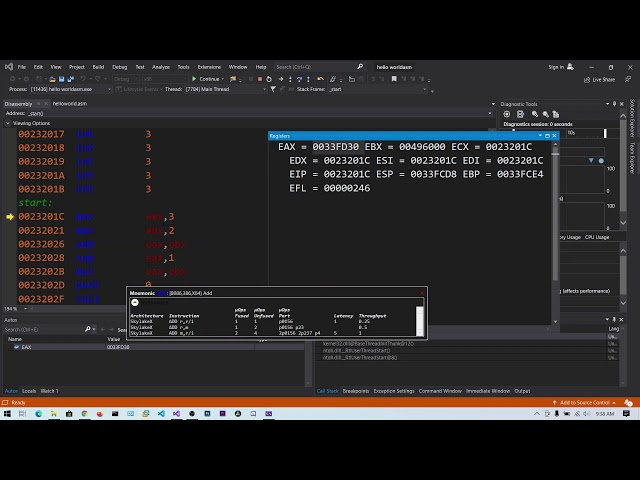640x480 pixels.
Task: Click the Step Out icon
Action: [x=308, y=79]
